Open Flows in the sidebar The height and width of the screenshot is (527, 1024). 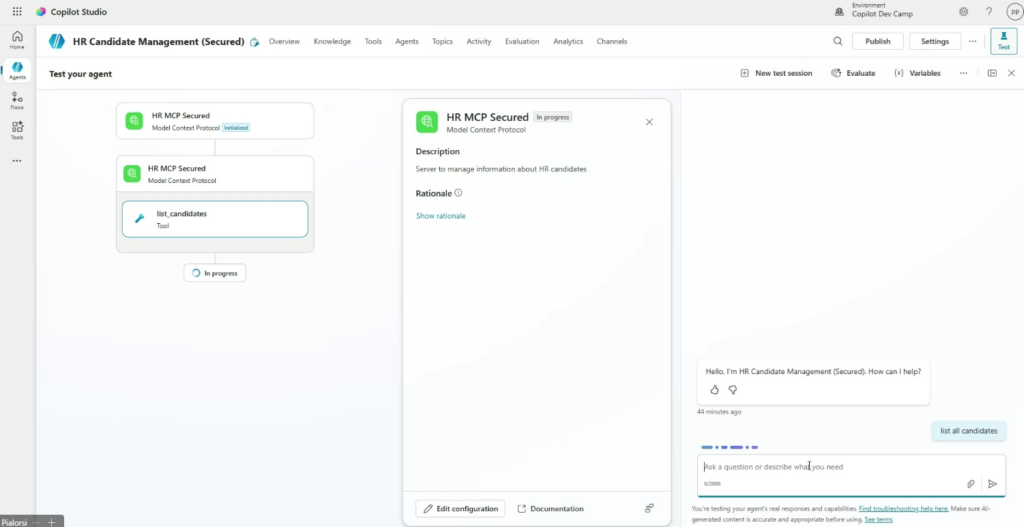pos(17,101)
